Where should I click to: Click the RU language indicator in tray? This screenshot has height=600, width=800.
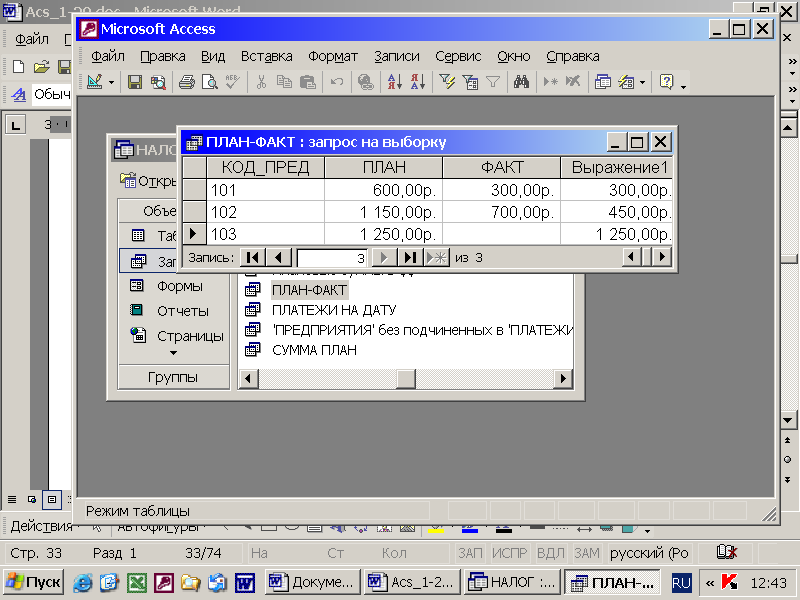coord(681,583)
